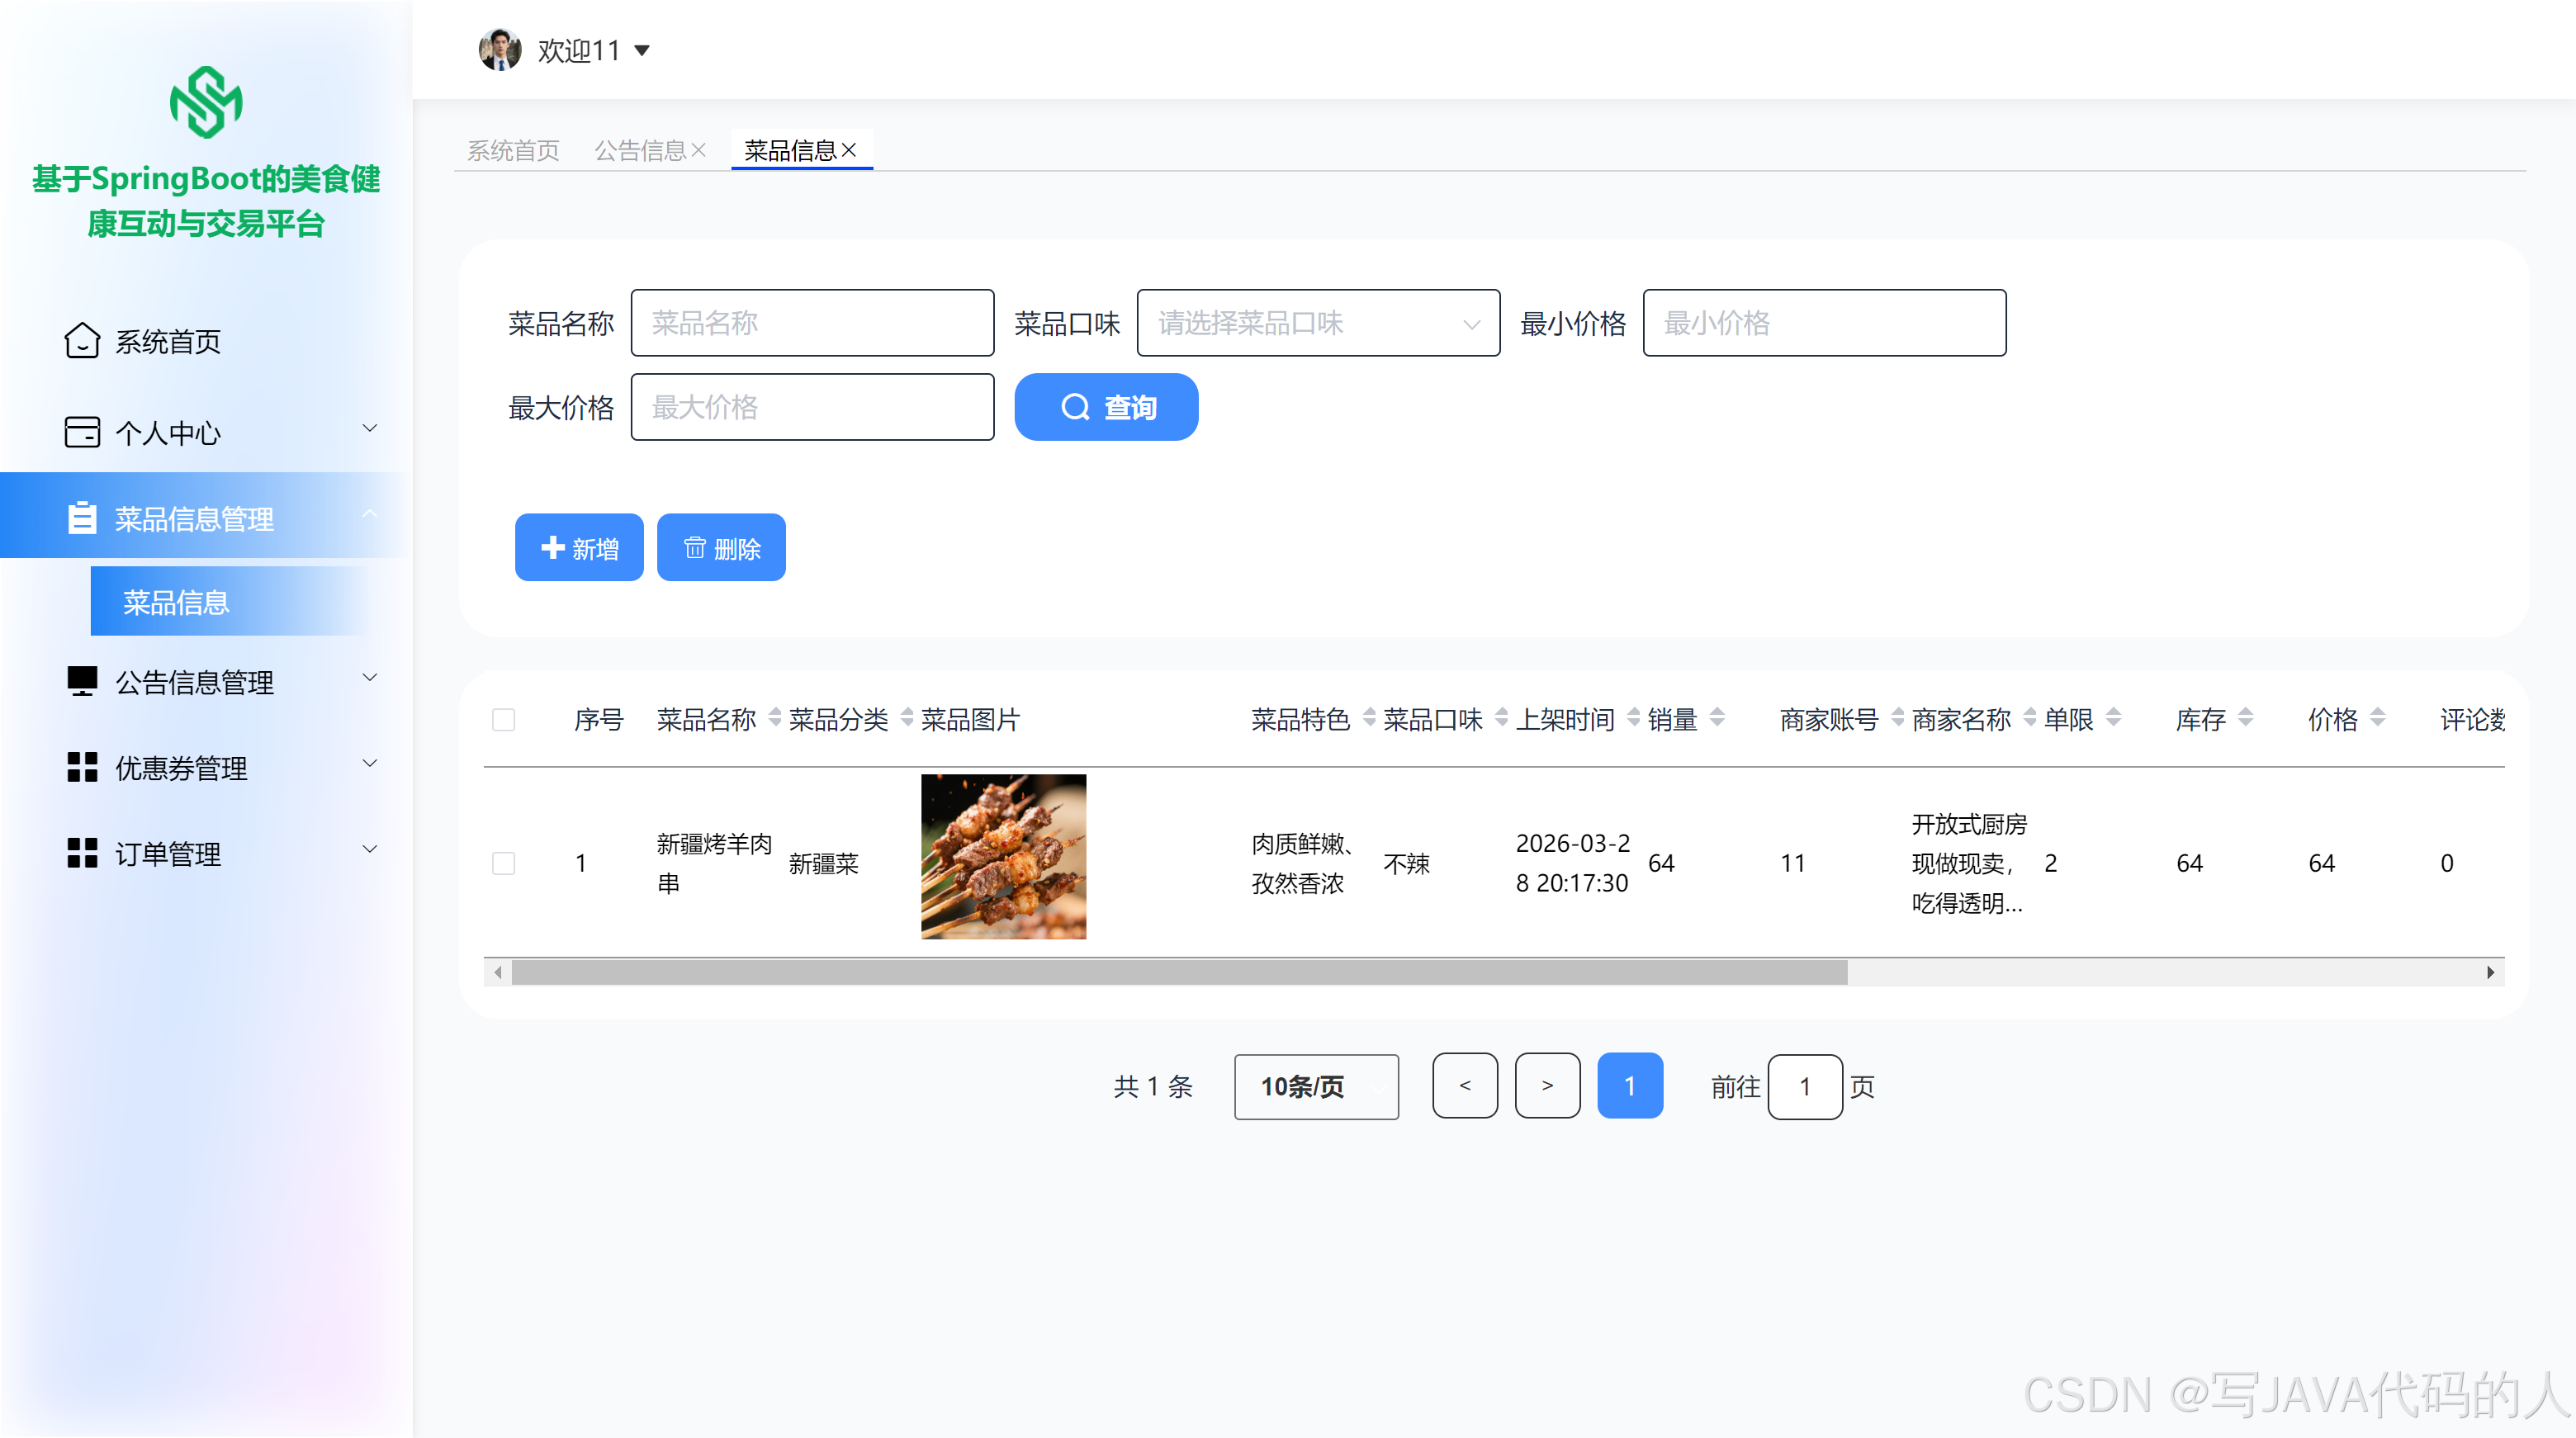Click the 前往 page number input box
This screenshot has width=2576, height=1438.
[1805, 1086]
